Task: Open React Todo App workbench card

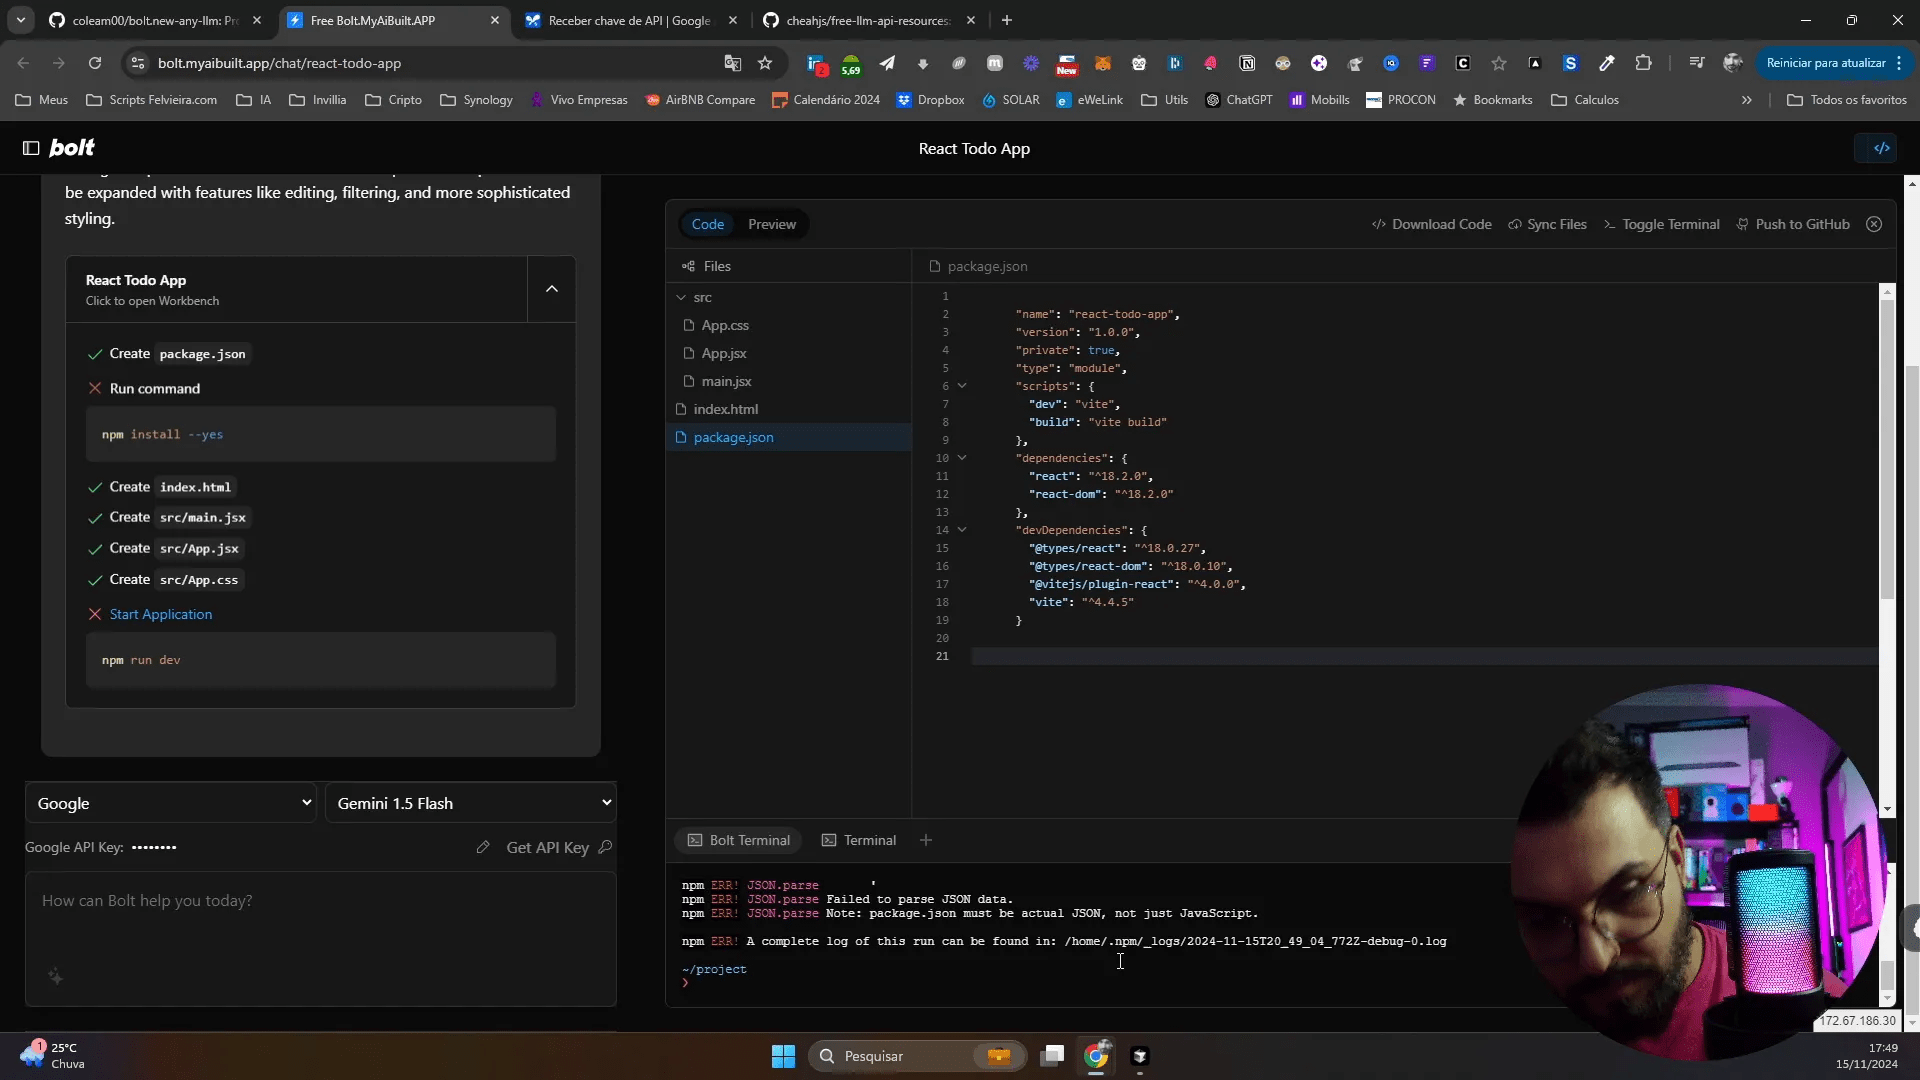Action: tap(297, 289)
